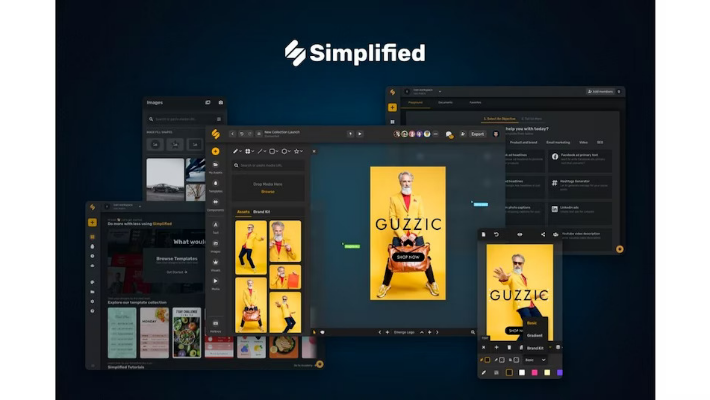Choose Gradient in the fill type menu
The height and width of the screenshot is (400, 710).
click(x=534, y=336)
